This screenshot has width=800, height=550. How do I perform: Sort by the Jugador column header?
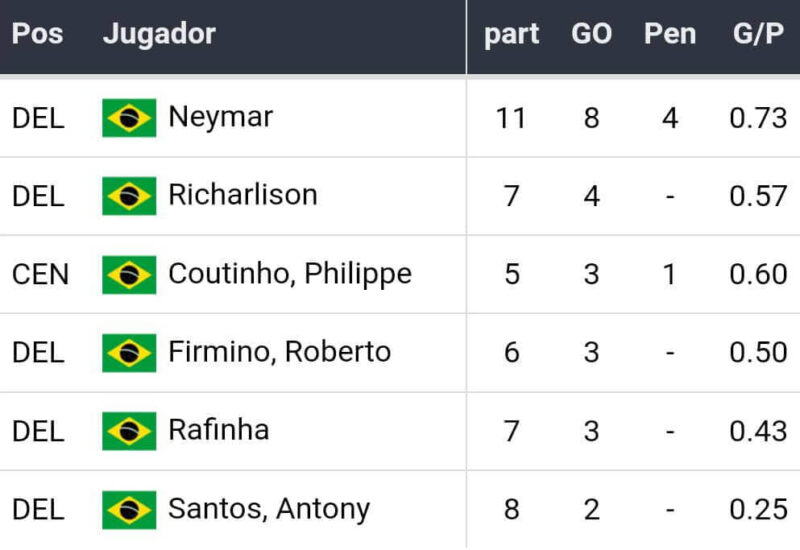(159, 34)
